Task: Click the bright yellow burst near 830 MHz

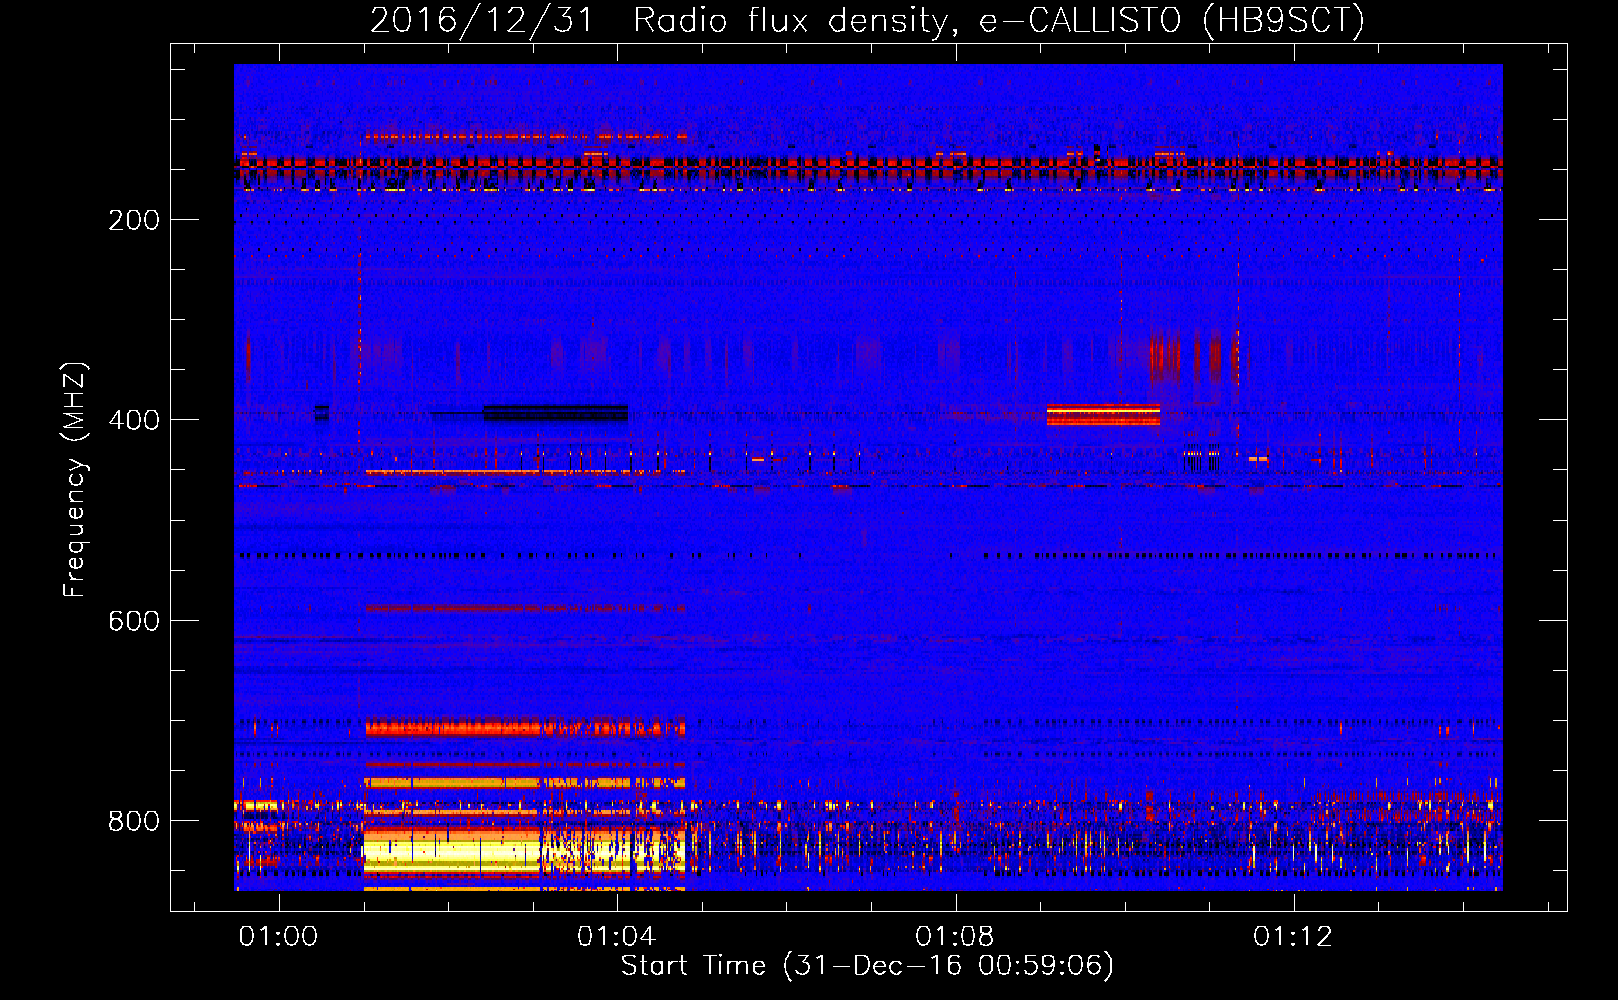Action: coord(524,850)
